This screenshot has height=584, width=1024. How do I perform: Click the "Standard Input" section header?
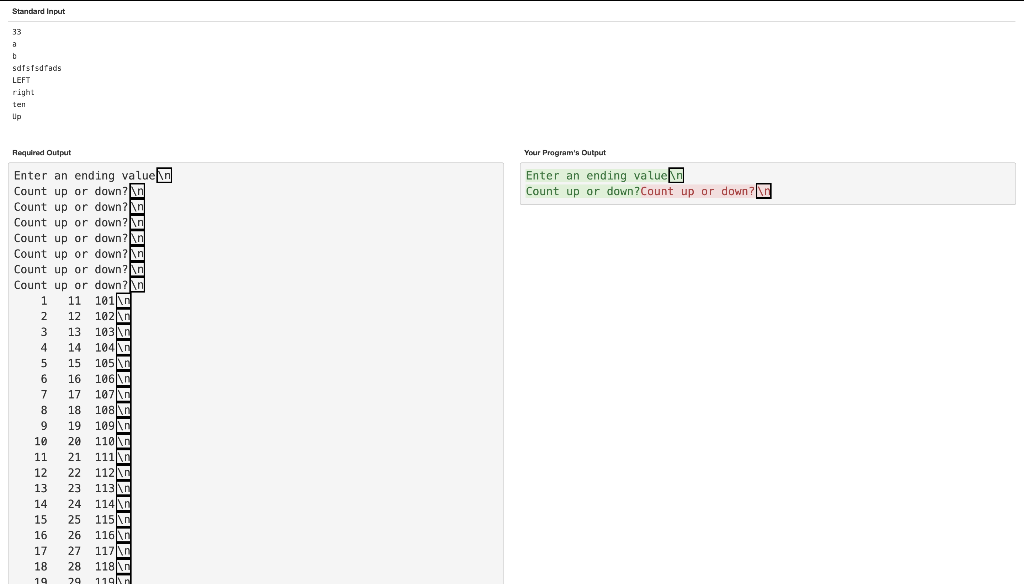[38, 11]
